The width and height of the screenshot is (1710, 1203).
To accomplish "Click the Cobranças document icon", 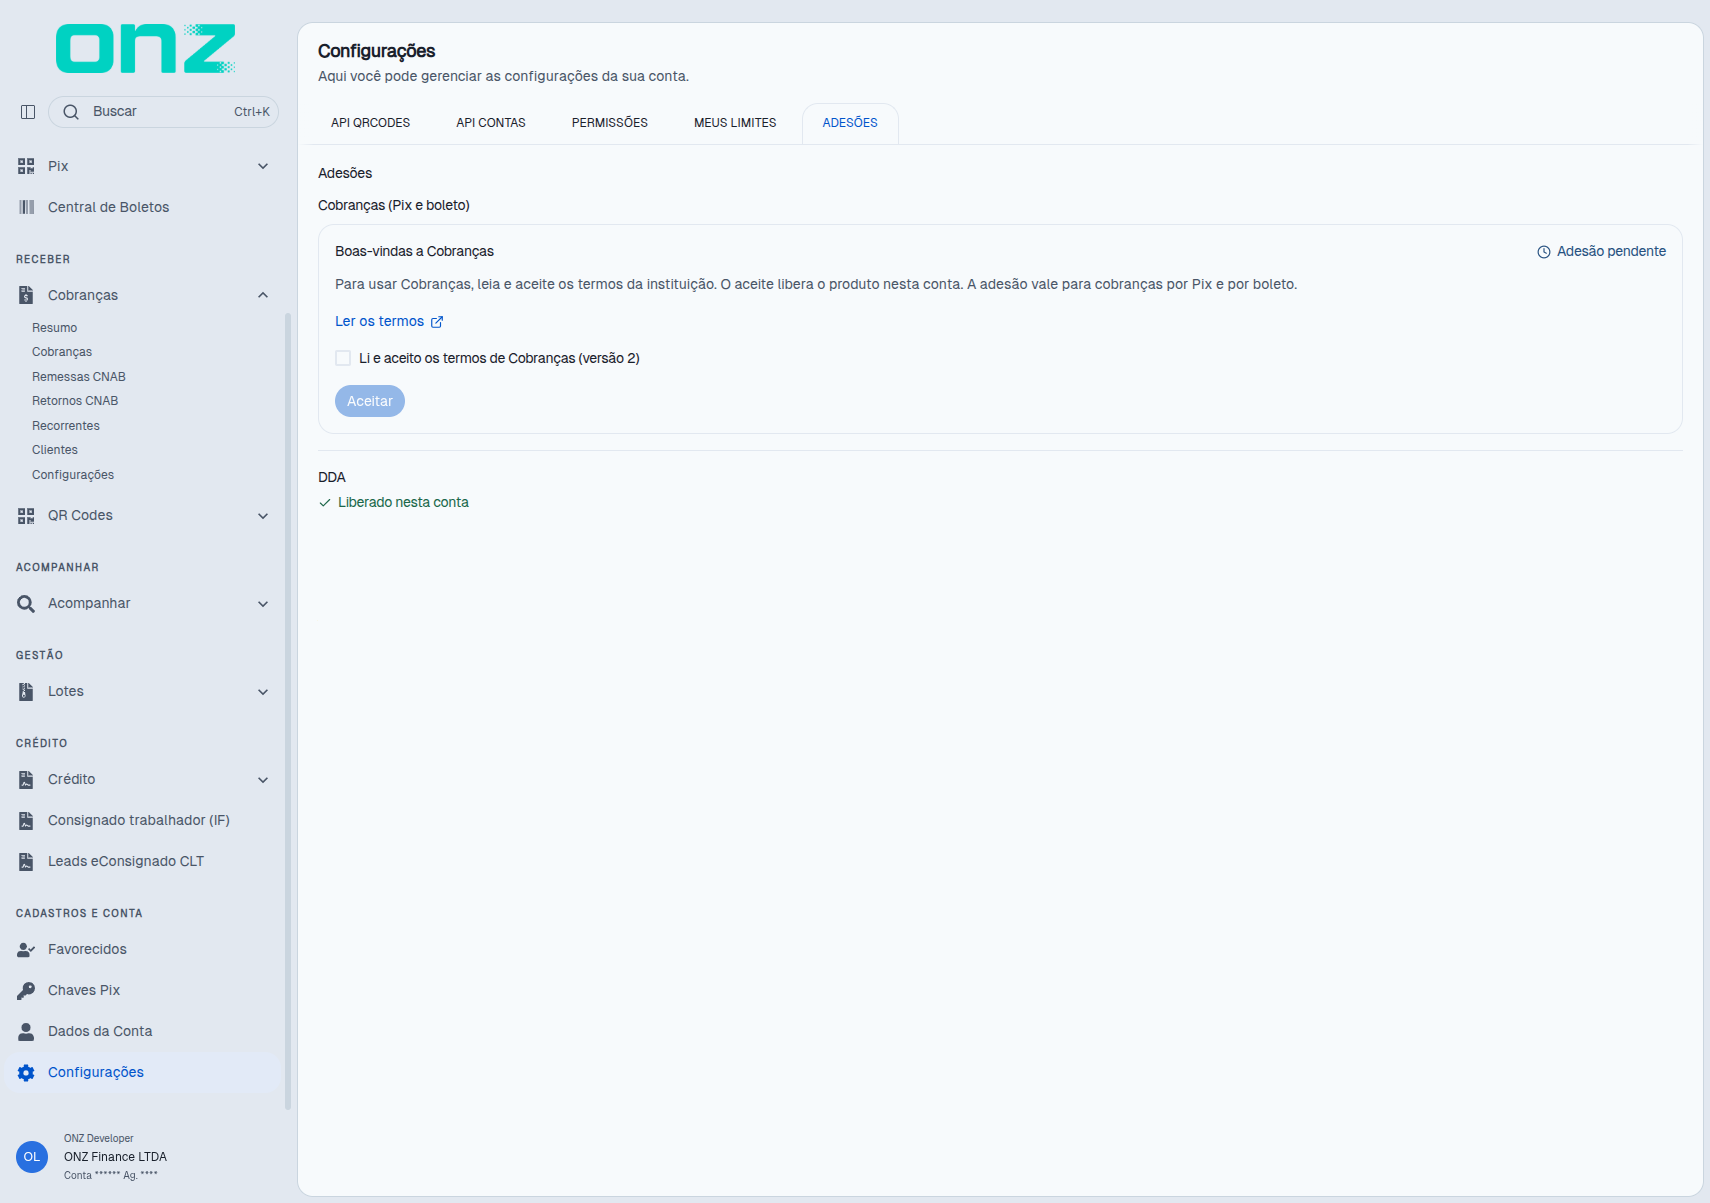I will [x=26, y=295].
